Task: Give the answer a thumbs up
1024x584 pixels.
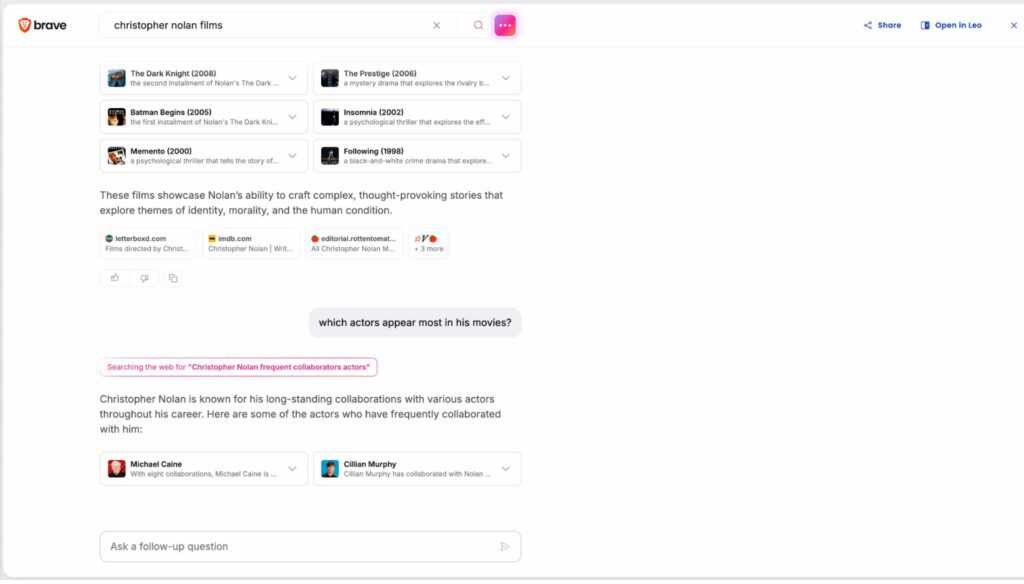Action: (115, 278)
